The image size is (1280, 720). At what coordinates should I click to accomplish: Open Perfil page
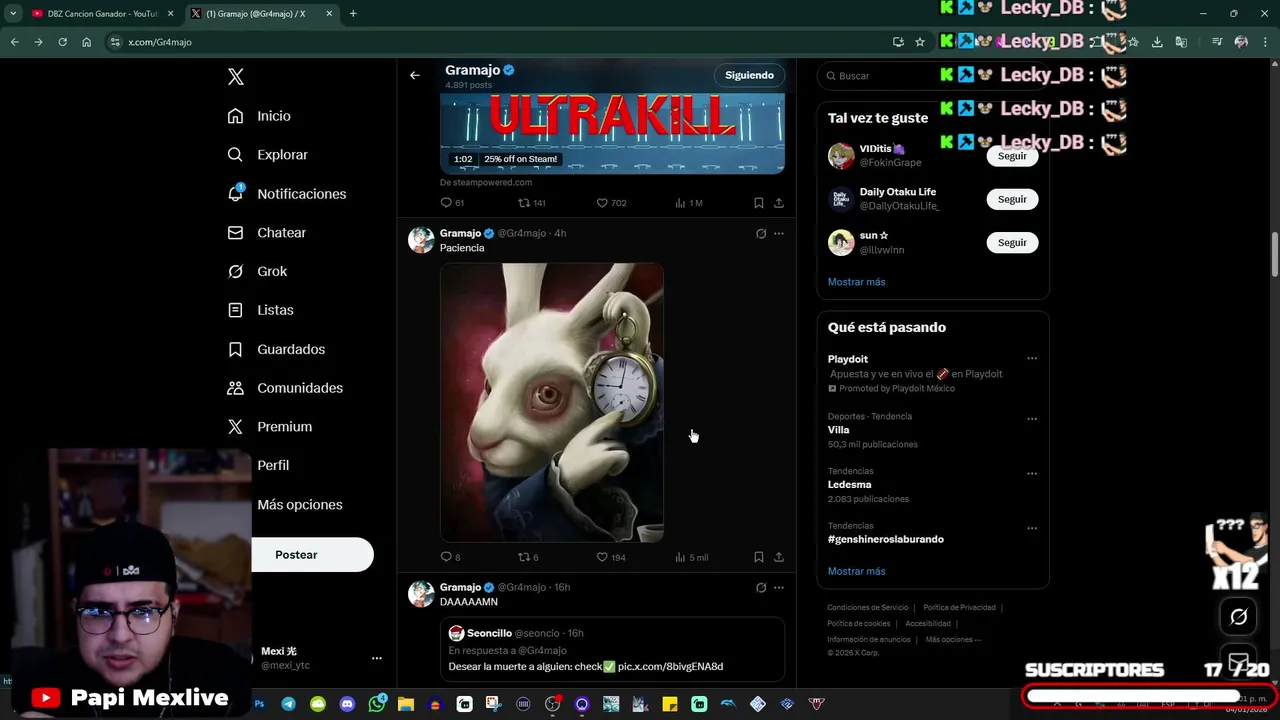coord(272,465)
